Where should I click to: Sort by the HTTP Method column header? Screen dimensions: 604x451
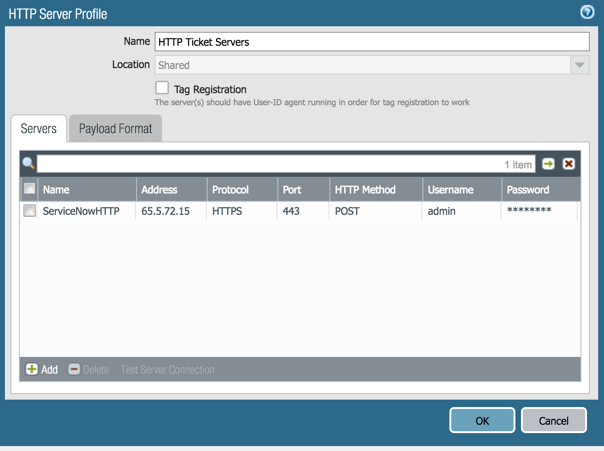coord(376,189)
